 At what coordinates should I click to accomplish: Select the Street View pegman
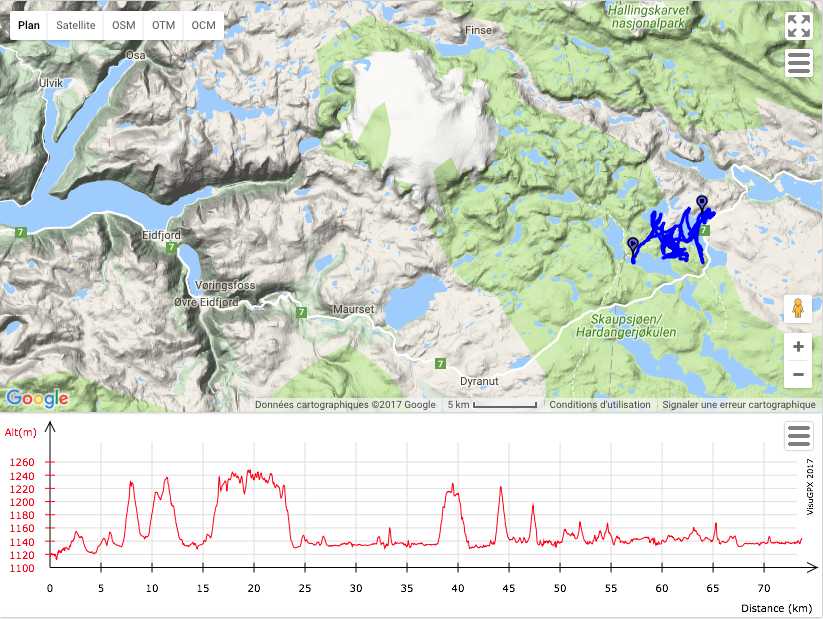click(798, 308)
